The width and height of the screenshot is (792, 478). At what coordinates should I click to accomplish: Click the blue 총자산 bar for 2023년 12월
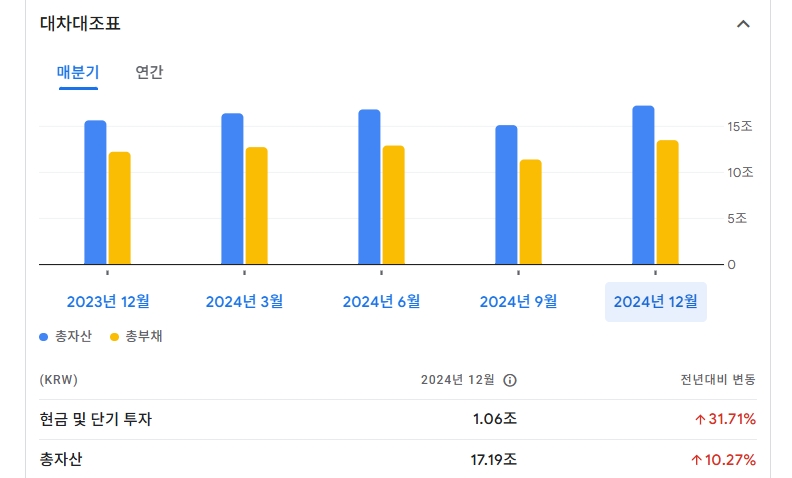(x=95, y=192)
